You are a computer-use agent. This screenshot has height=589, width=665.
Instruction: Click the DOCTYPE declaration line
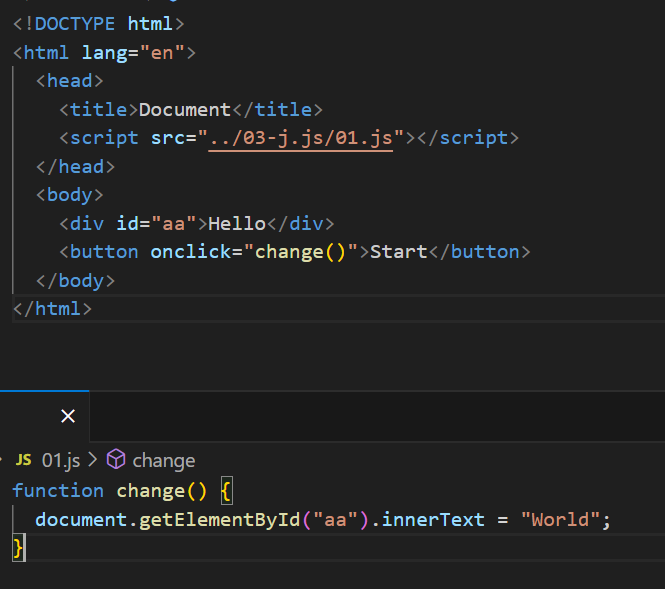click(98, 23)
